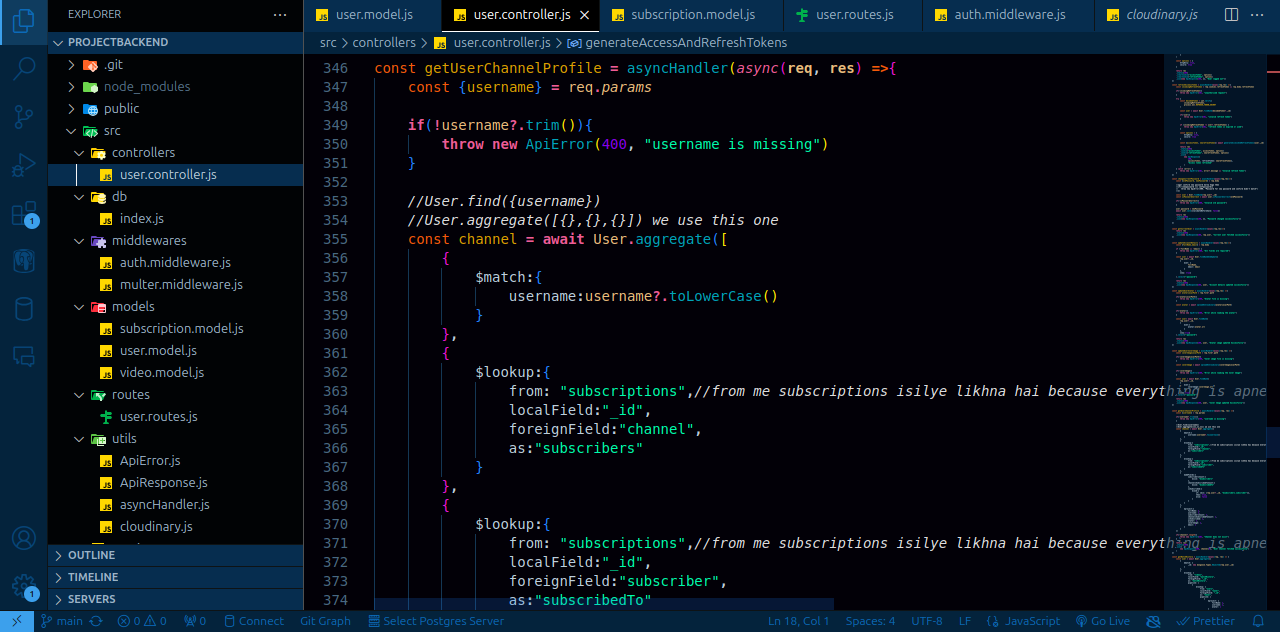Open the Run and Debug view
Screen dimensions: 1280x632
(x=24, y=165)
